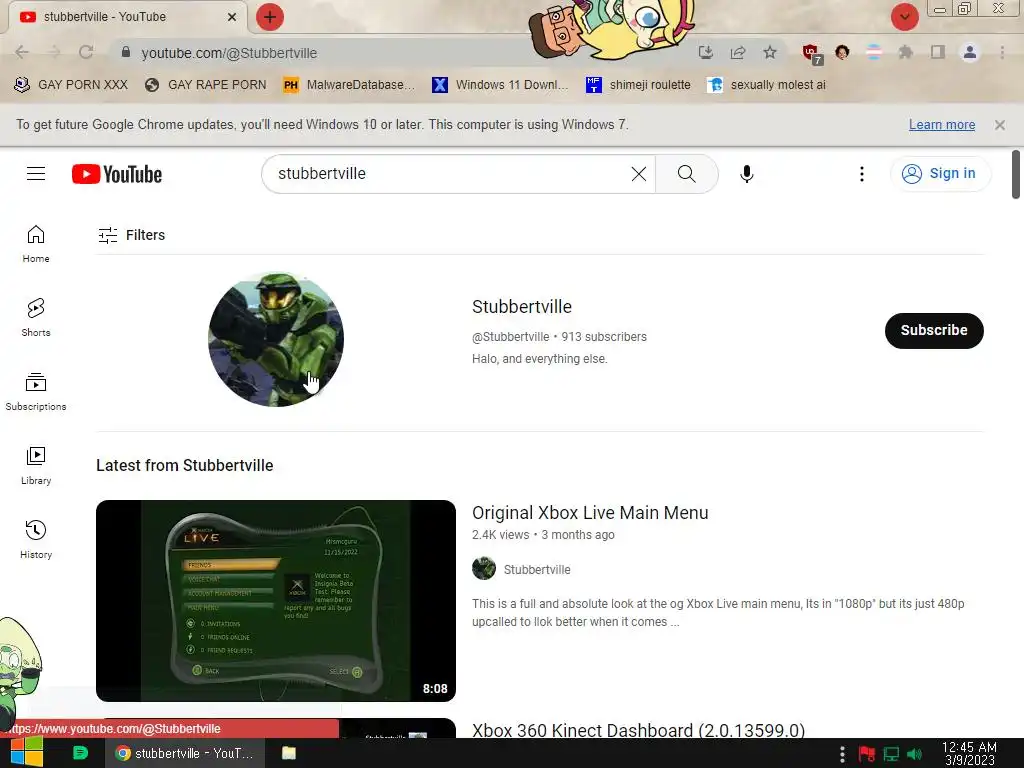Open History in the sidebar

pos(36,540)
